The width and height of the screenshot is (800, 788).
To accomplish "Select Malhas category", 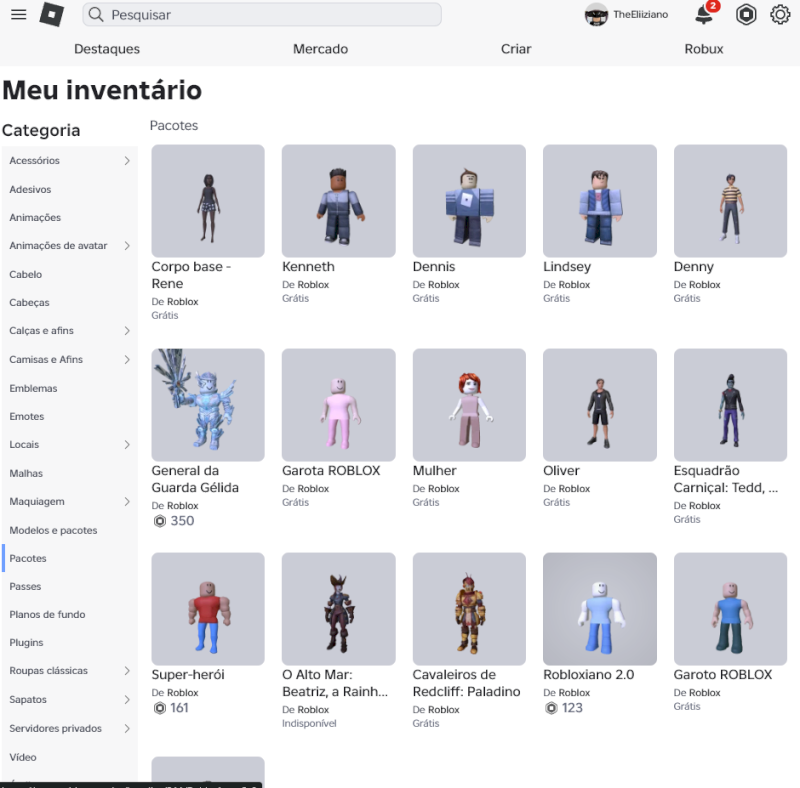I will coord(70,473).
